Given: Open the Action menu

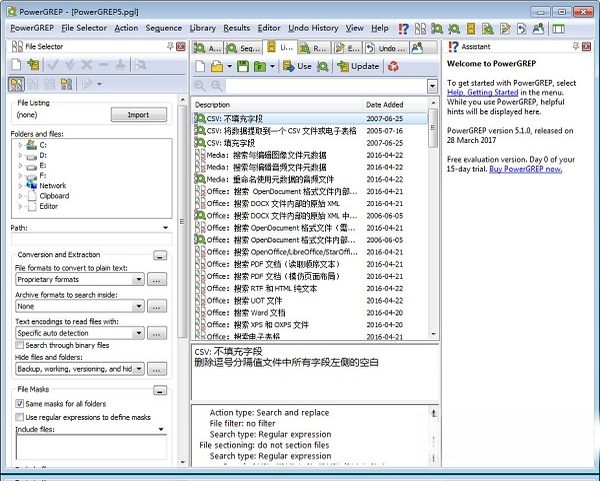Looking at the screenshot, I should coord(126,28).
